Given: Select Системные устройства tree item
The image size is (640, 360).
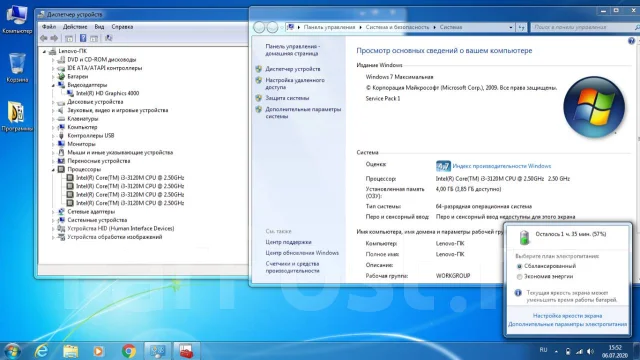Looking at the screenshot, I should 97,220.
